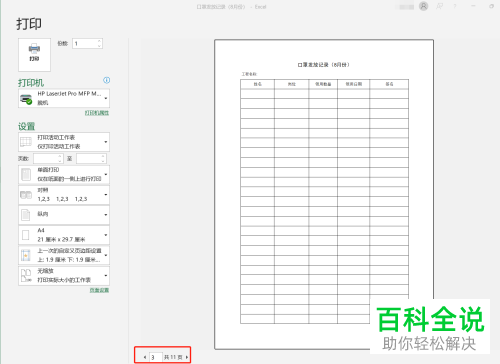Open the print active sheets dropdown
Image resolution: width=500 pixels, height=364 pixels.
(x=64, y=142)
